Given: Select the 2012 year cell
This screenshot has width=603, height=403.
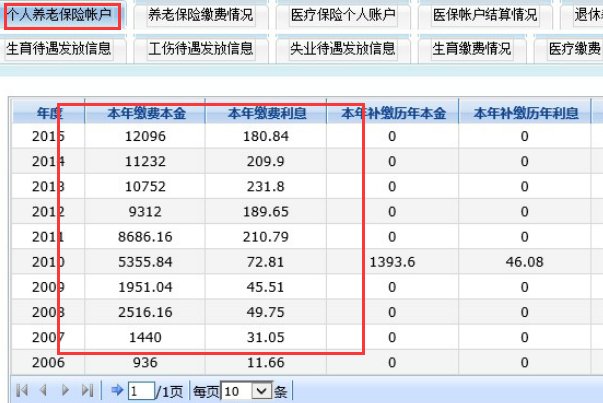Looking at the screenshot, I should (x=48, y=211).
